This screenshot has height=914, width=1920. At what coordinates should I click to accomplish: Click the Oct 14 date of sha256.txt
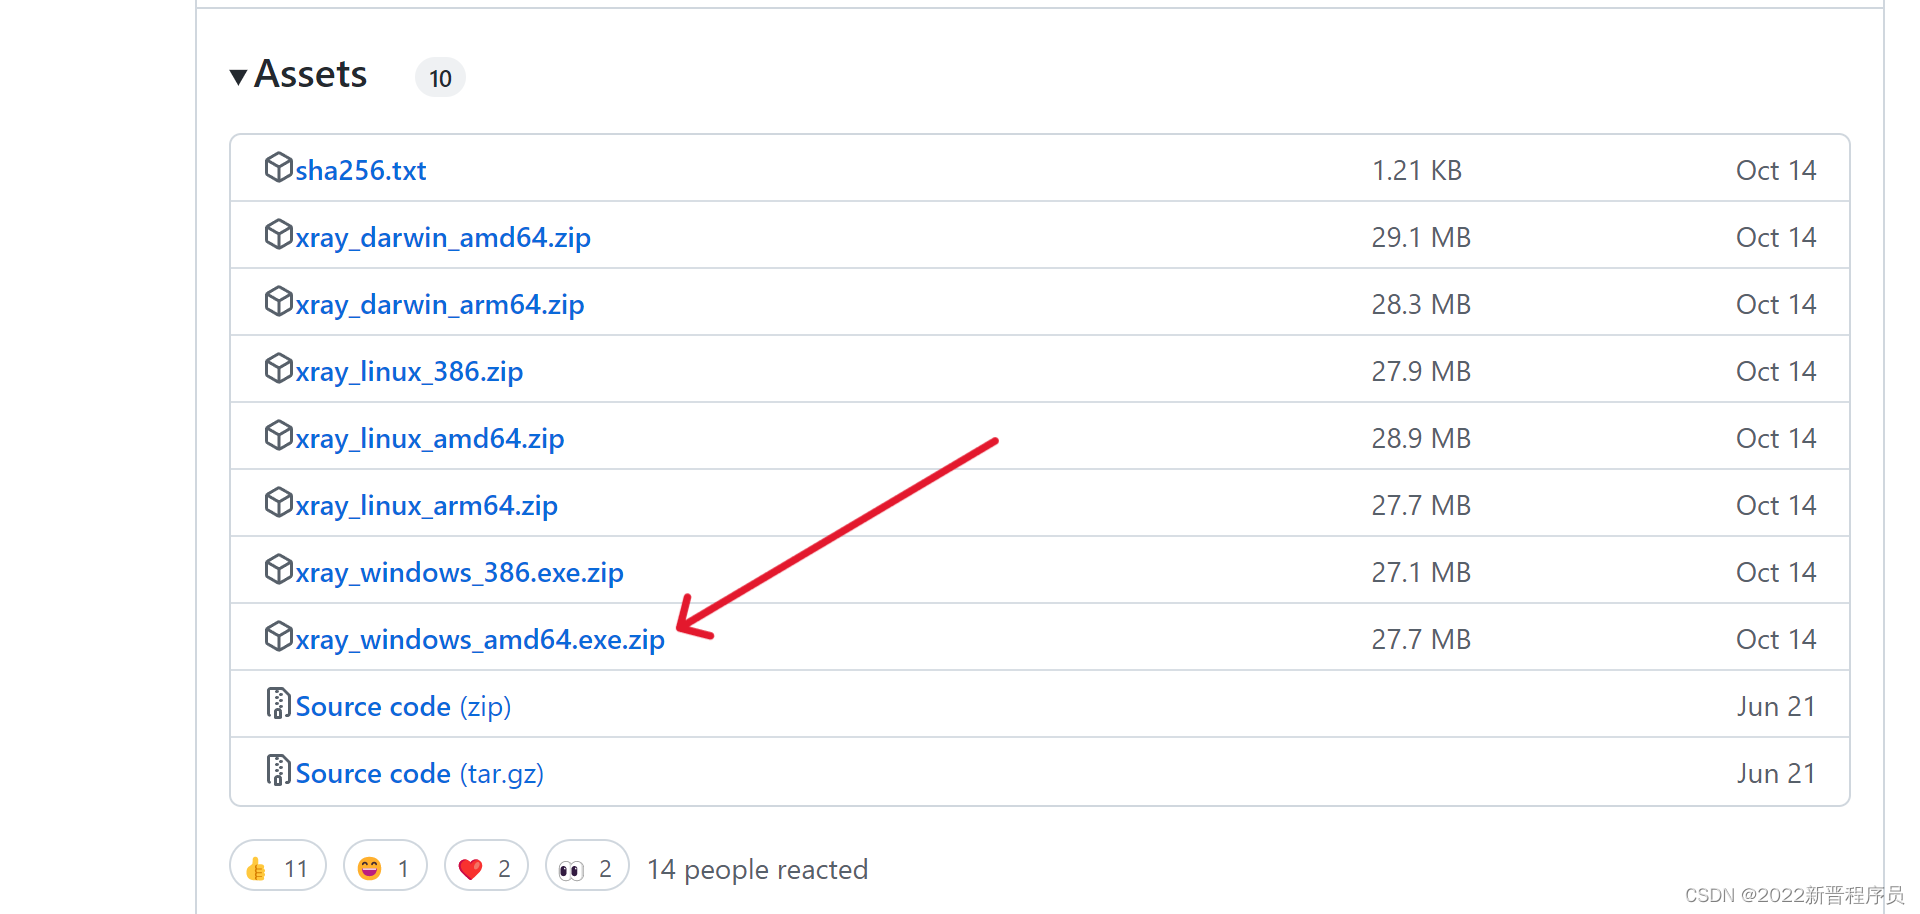(x=1776, y=171)
